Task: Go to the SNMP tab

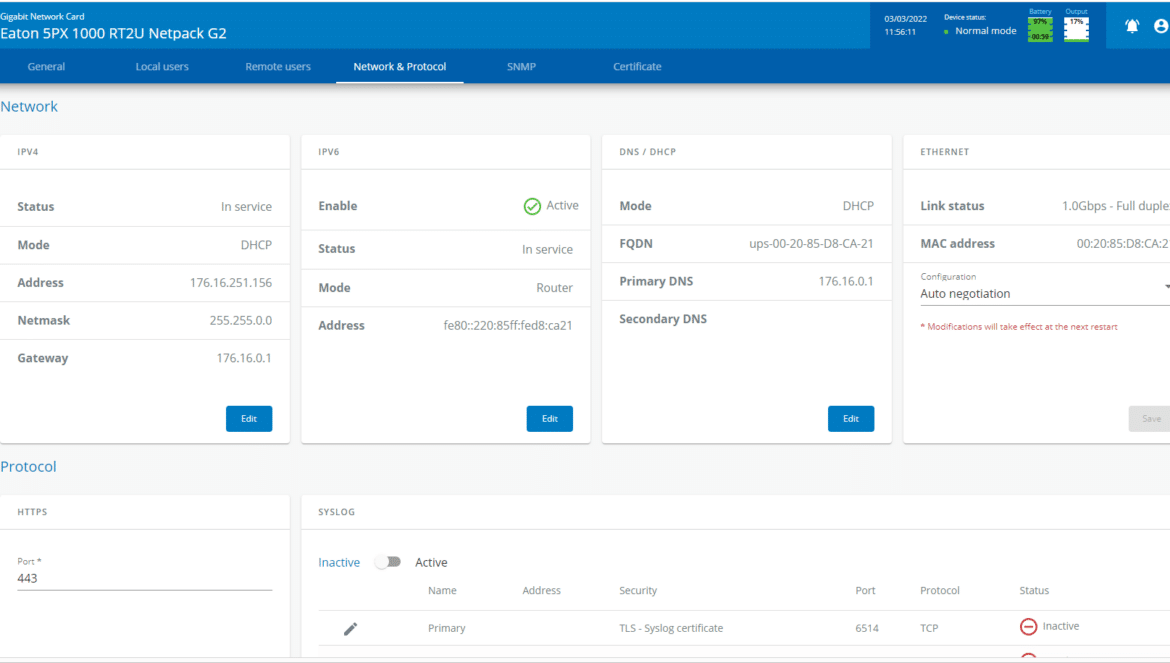Action: [522, 66]
